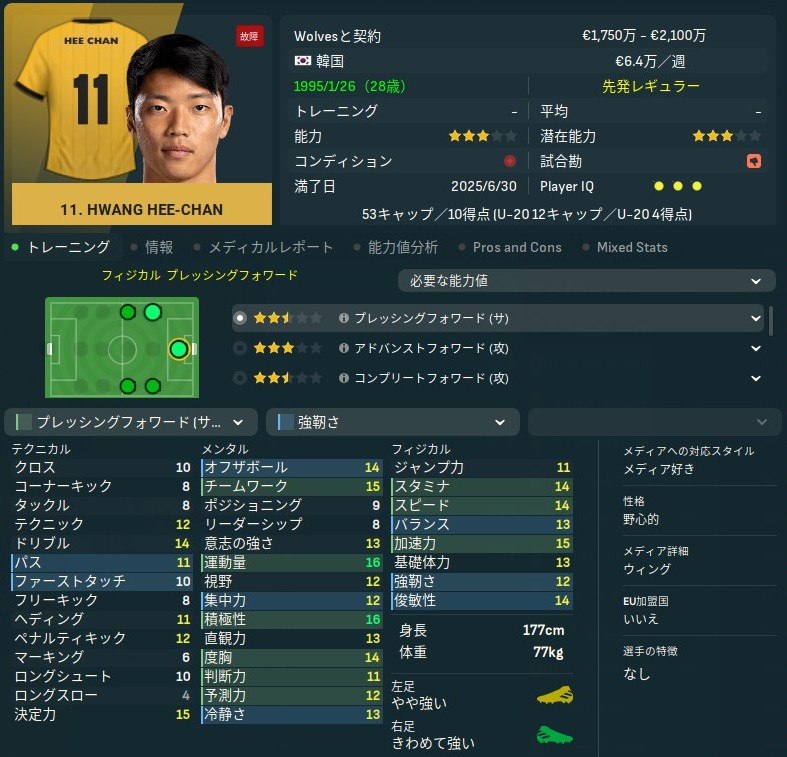The width and height of the screenshot is (787, 757).
Task: Click the orange match sharpness icon
Action: pyautogui.click(x=753, y=161)
